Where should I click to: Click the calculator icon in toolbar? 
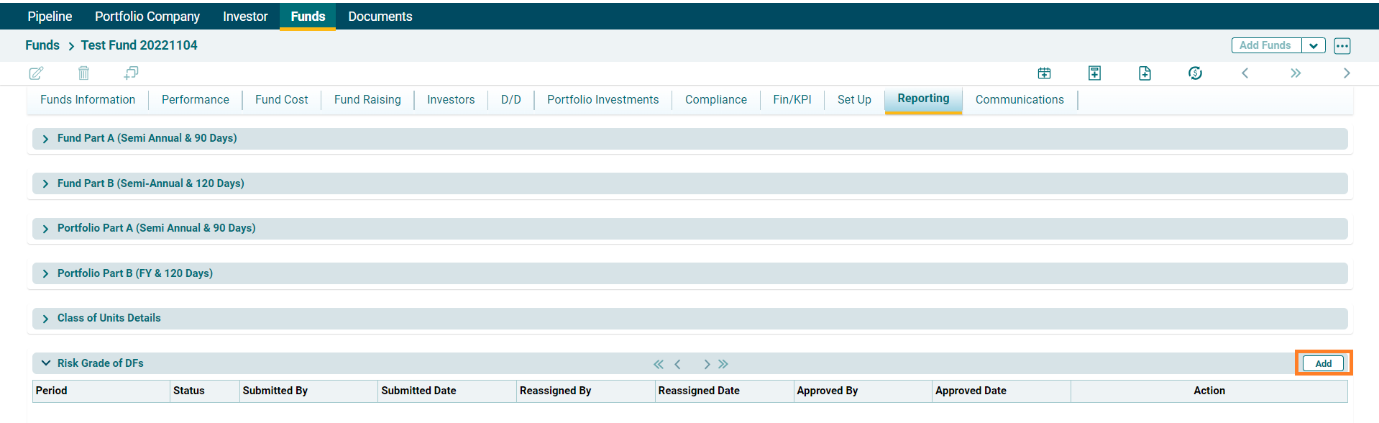pyautogui.click(x=1095, y=73)
